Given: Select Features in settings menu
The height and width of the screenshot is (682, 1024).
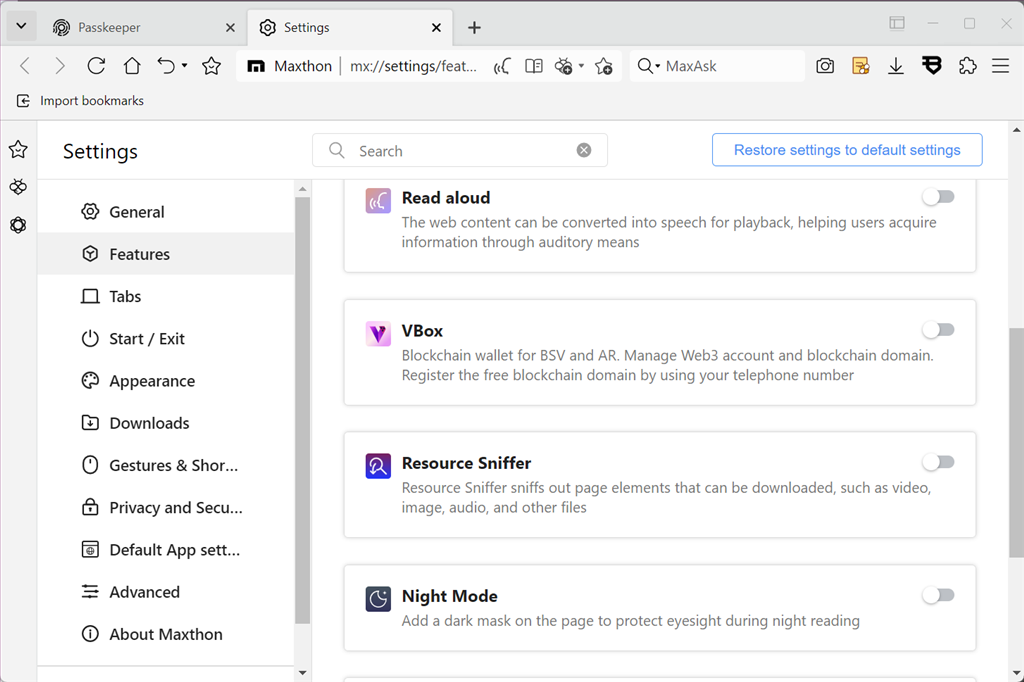Looking at the screenshot, I should pyautogui.click(x=166, y=253).
